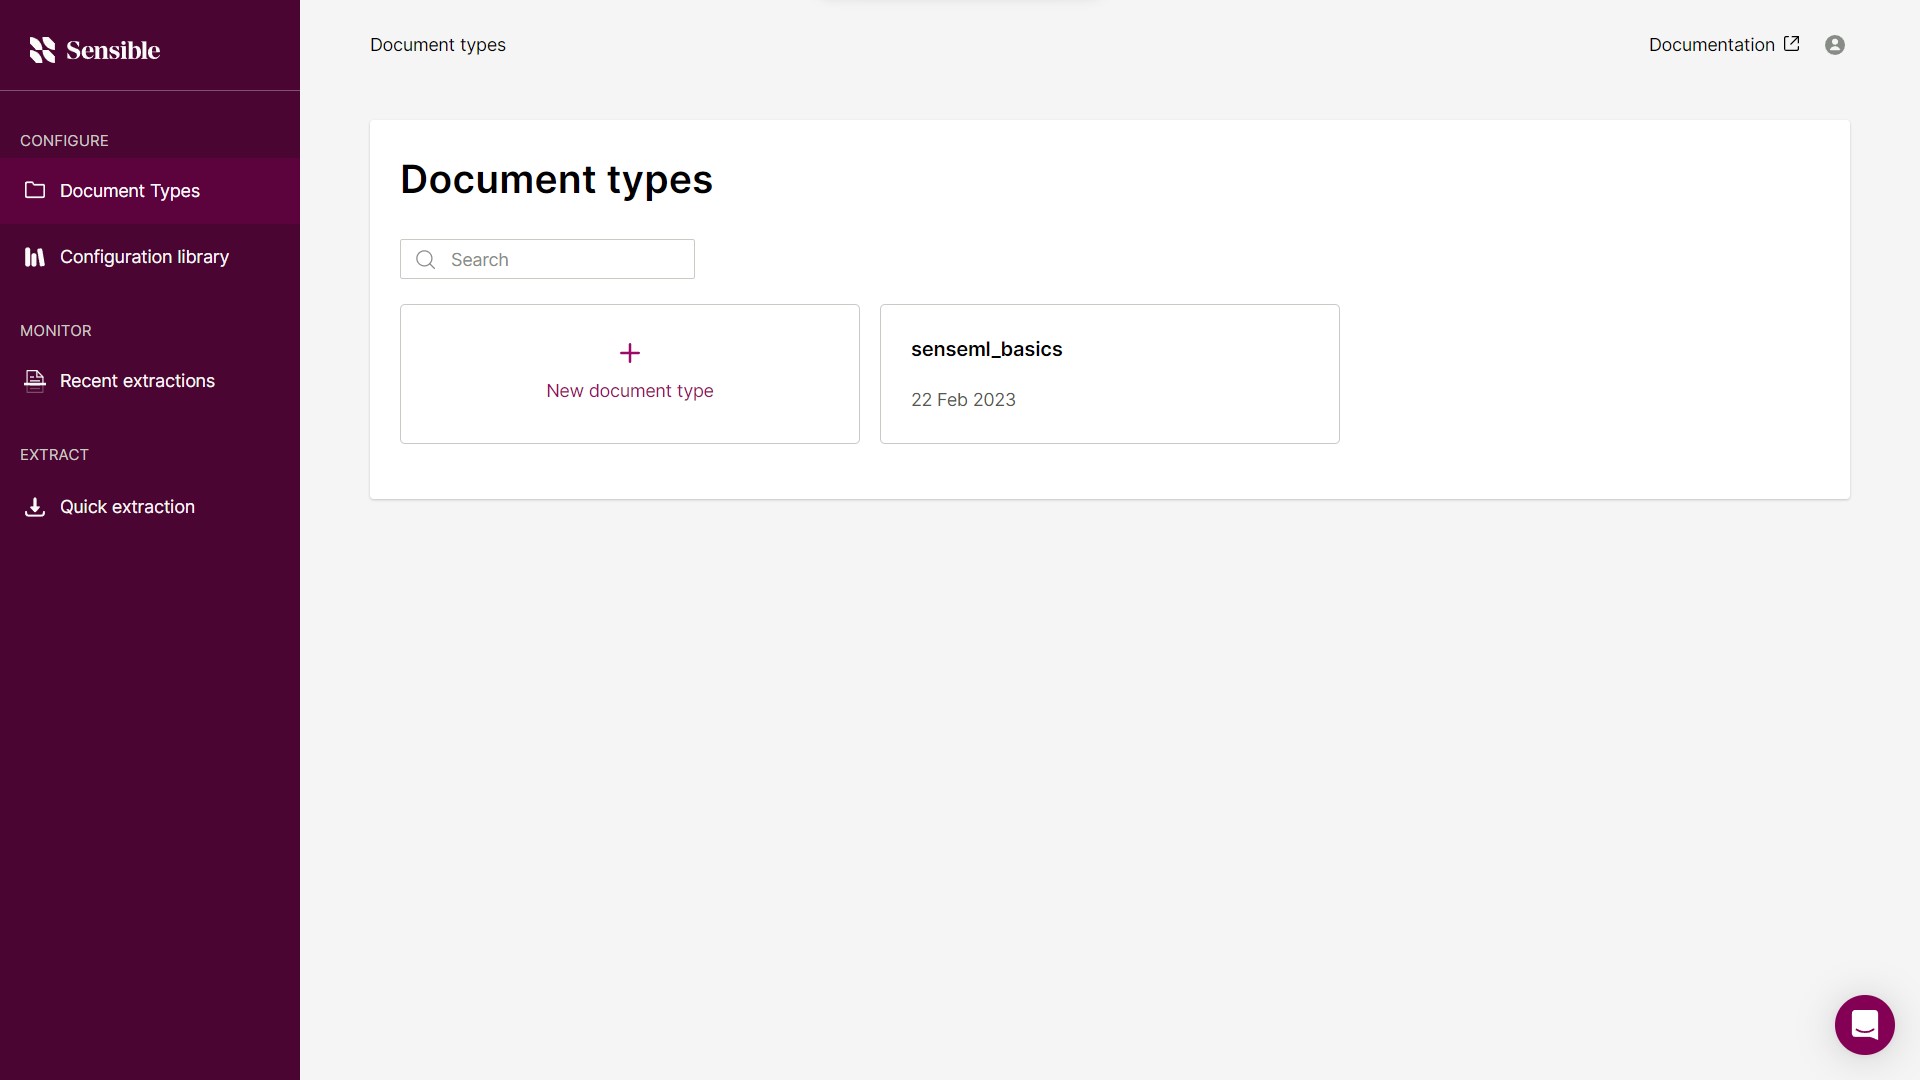
Task: Open the chat support bubble
Action: 1864,1024
